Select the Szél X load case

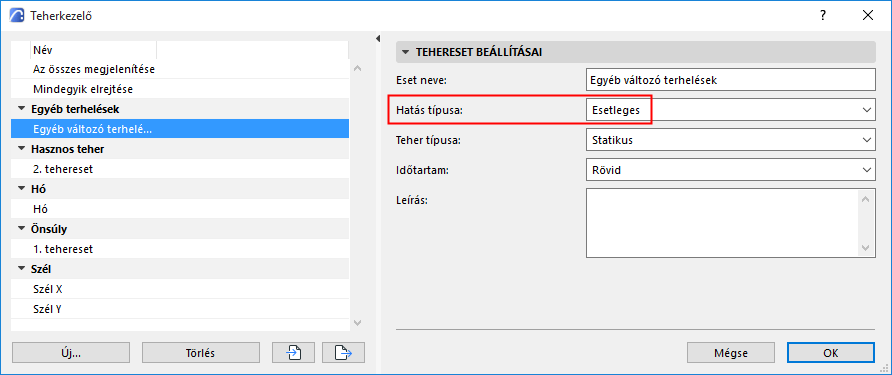[x=180, y=289]
